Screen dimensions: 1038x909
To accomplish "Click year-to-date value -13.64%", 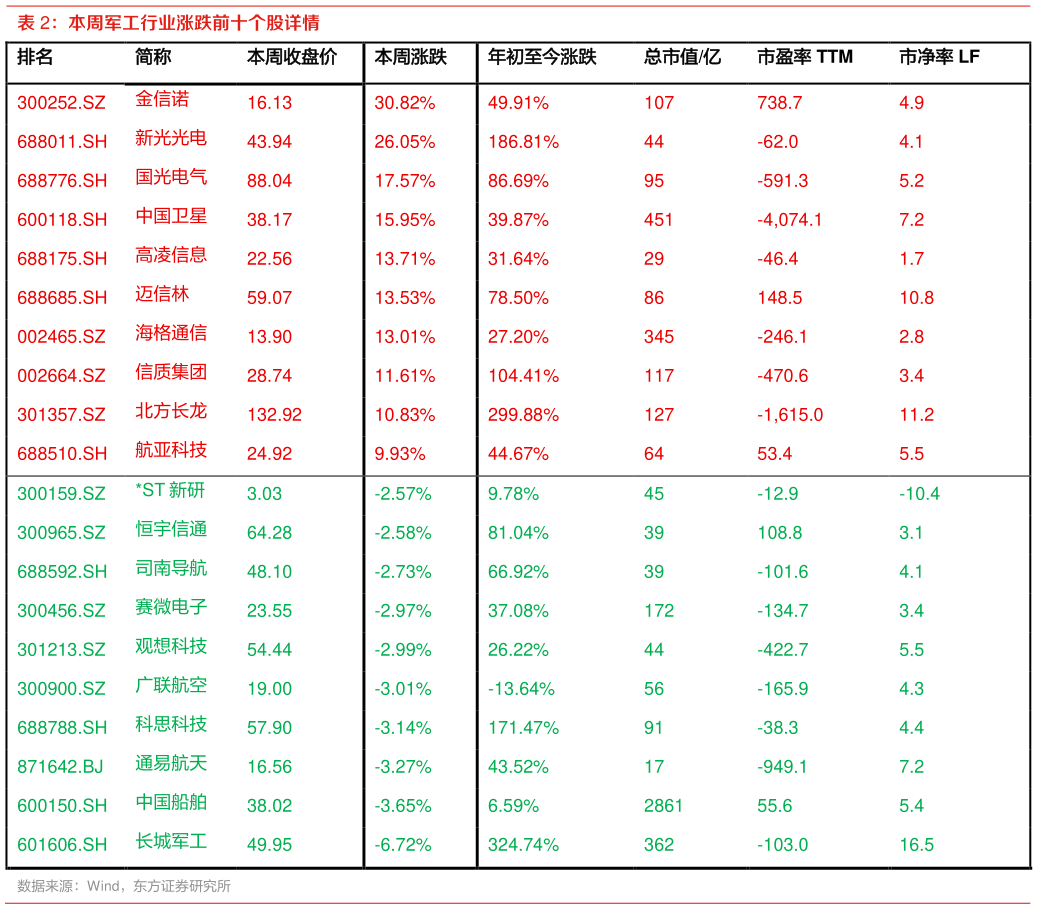I will click(x=521, y=690).
